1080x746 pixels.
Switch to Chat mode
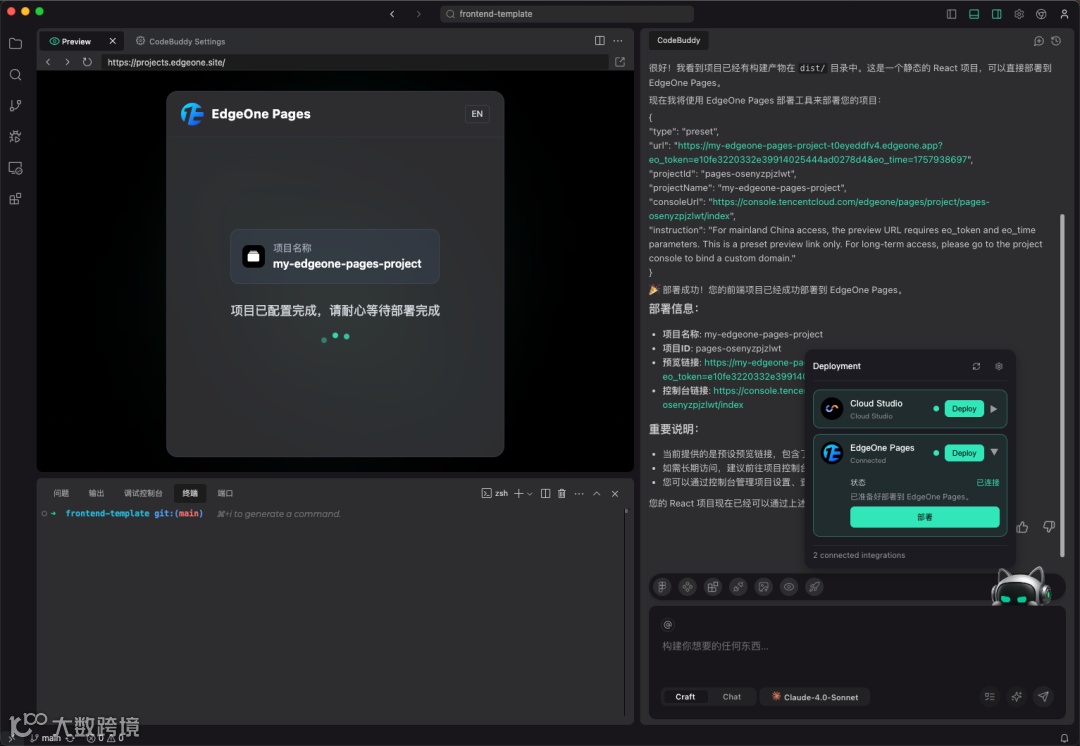pyautogui.click(x=731, y=697)
